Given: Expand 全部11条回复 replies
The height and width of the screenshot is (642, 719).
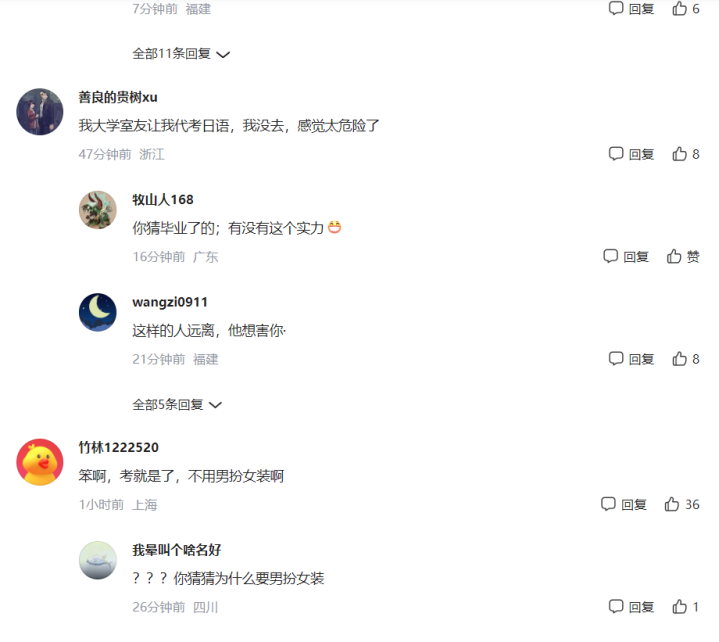Looking at the screenshot, I should 181,54.
